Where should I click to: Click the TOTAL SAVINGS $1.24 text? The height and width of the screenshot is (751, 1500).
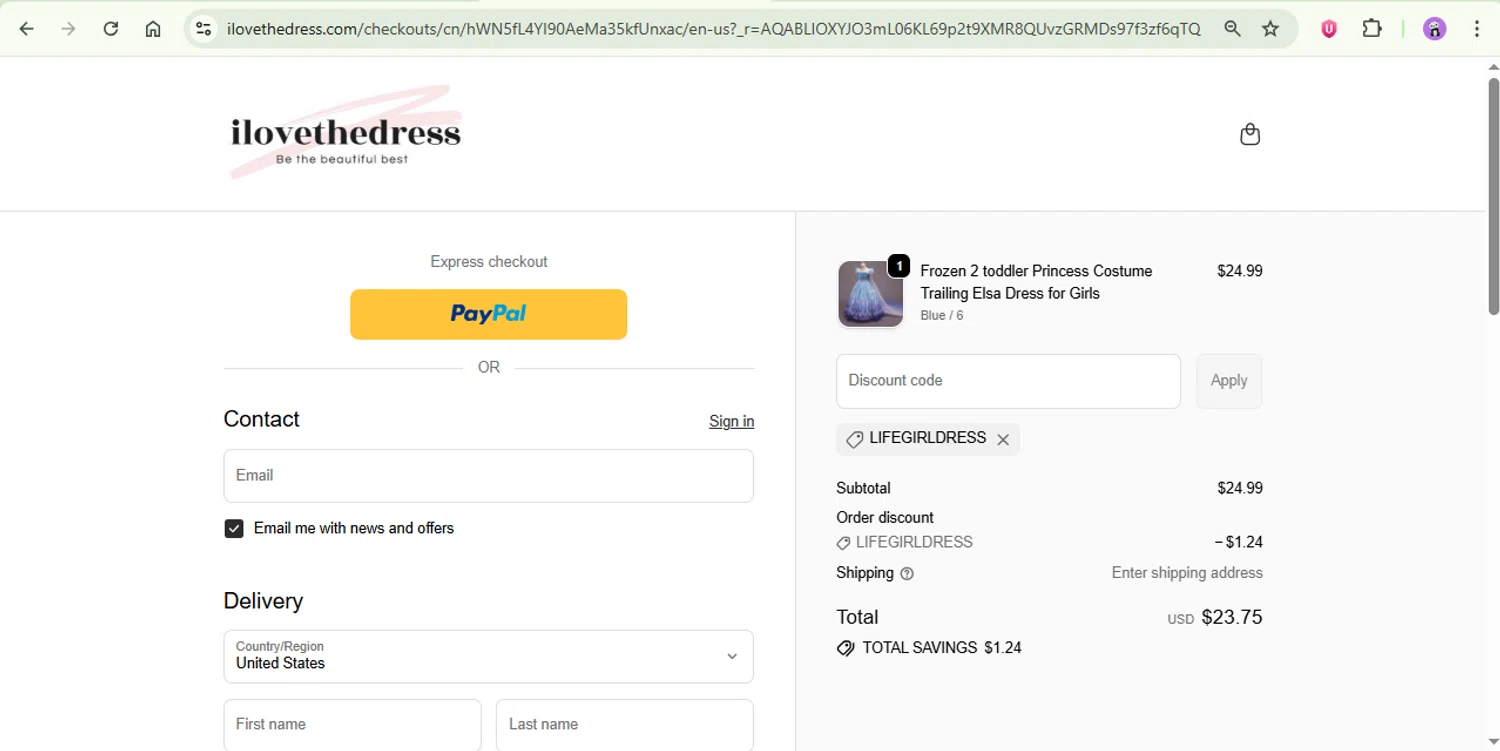coord(942,648)
